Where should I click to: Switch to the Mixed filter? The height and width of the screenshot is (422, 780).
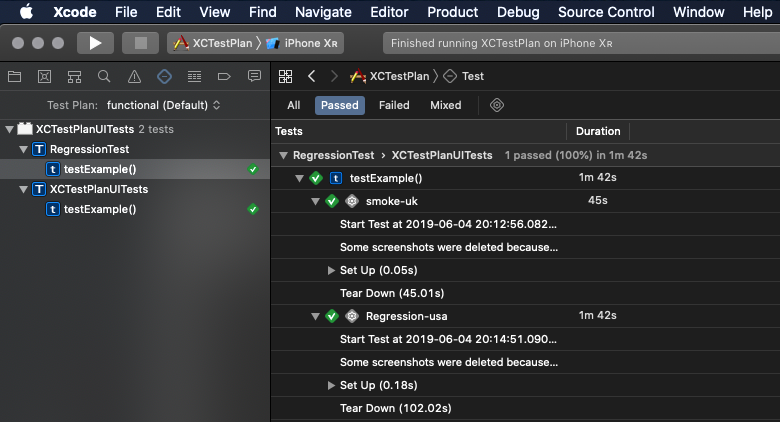point(445,105)
